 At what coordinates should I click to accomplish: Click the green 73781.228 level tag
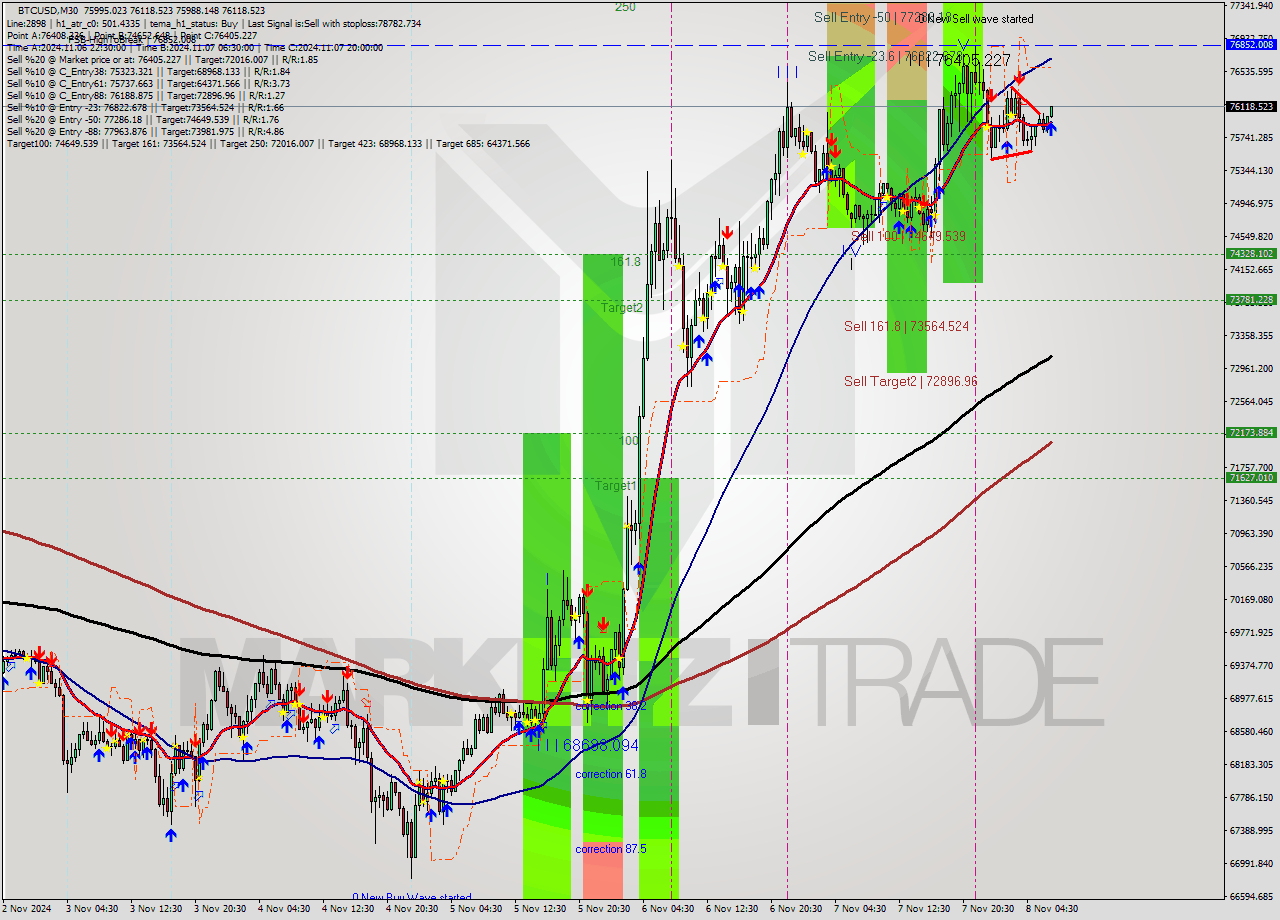click(1252, 299)
